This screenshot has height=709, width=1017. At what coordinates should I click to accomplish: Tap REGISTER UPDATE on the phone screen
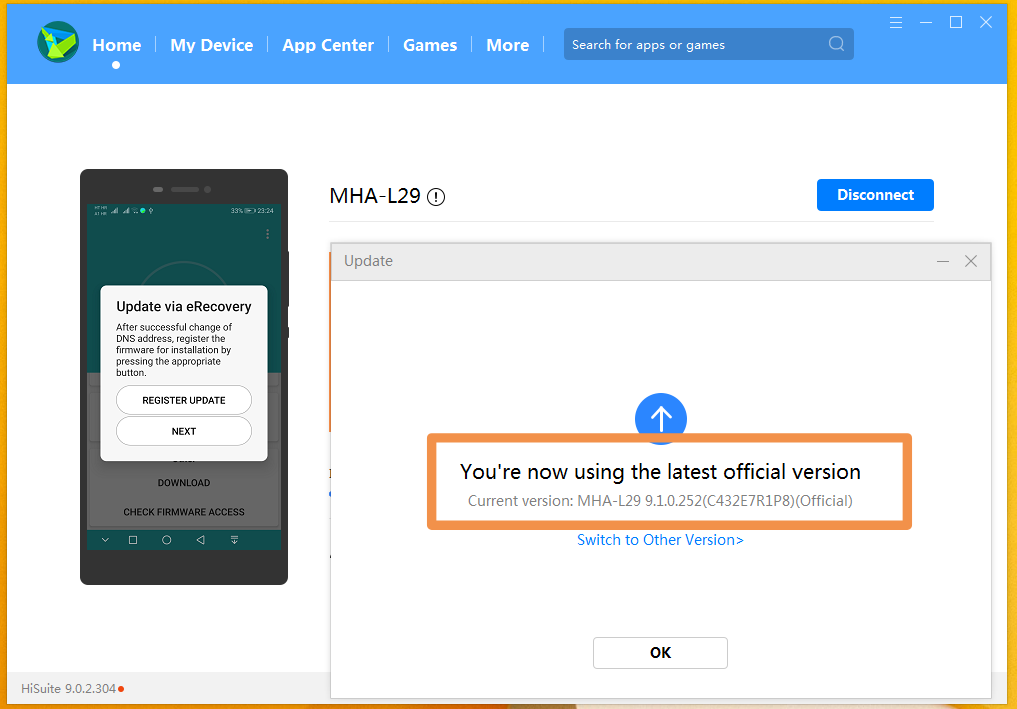pyautogui.click(x=184, y=400)
